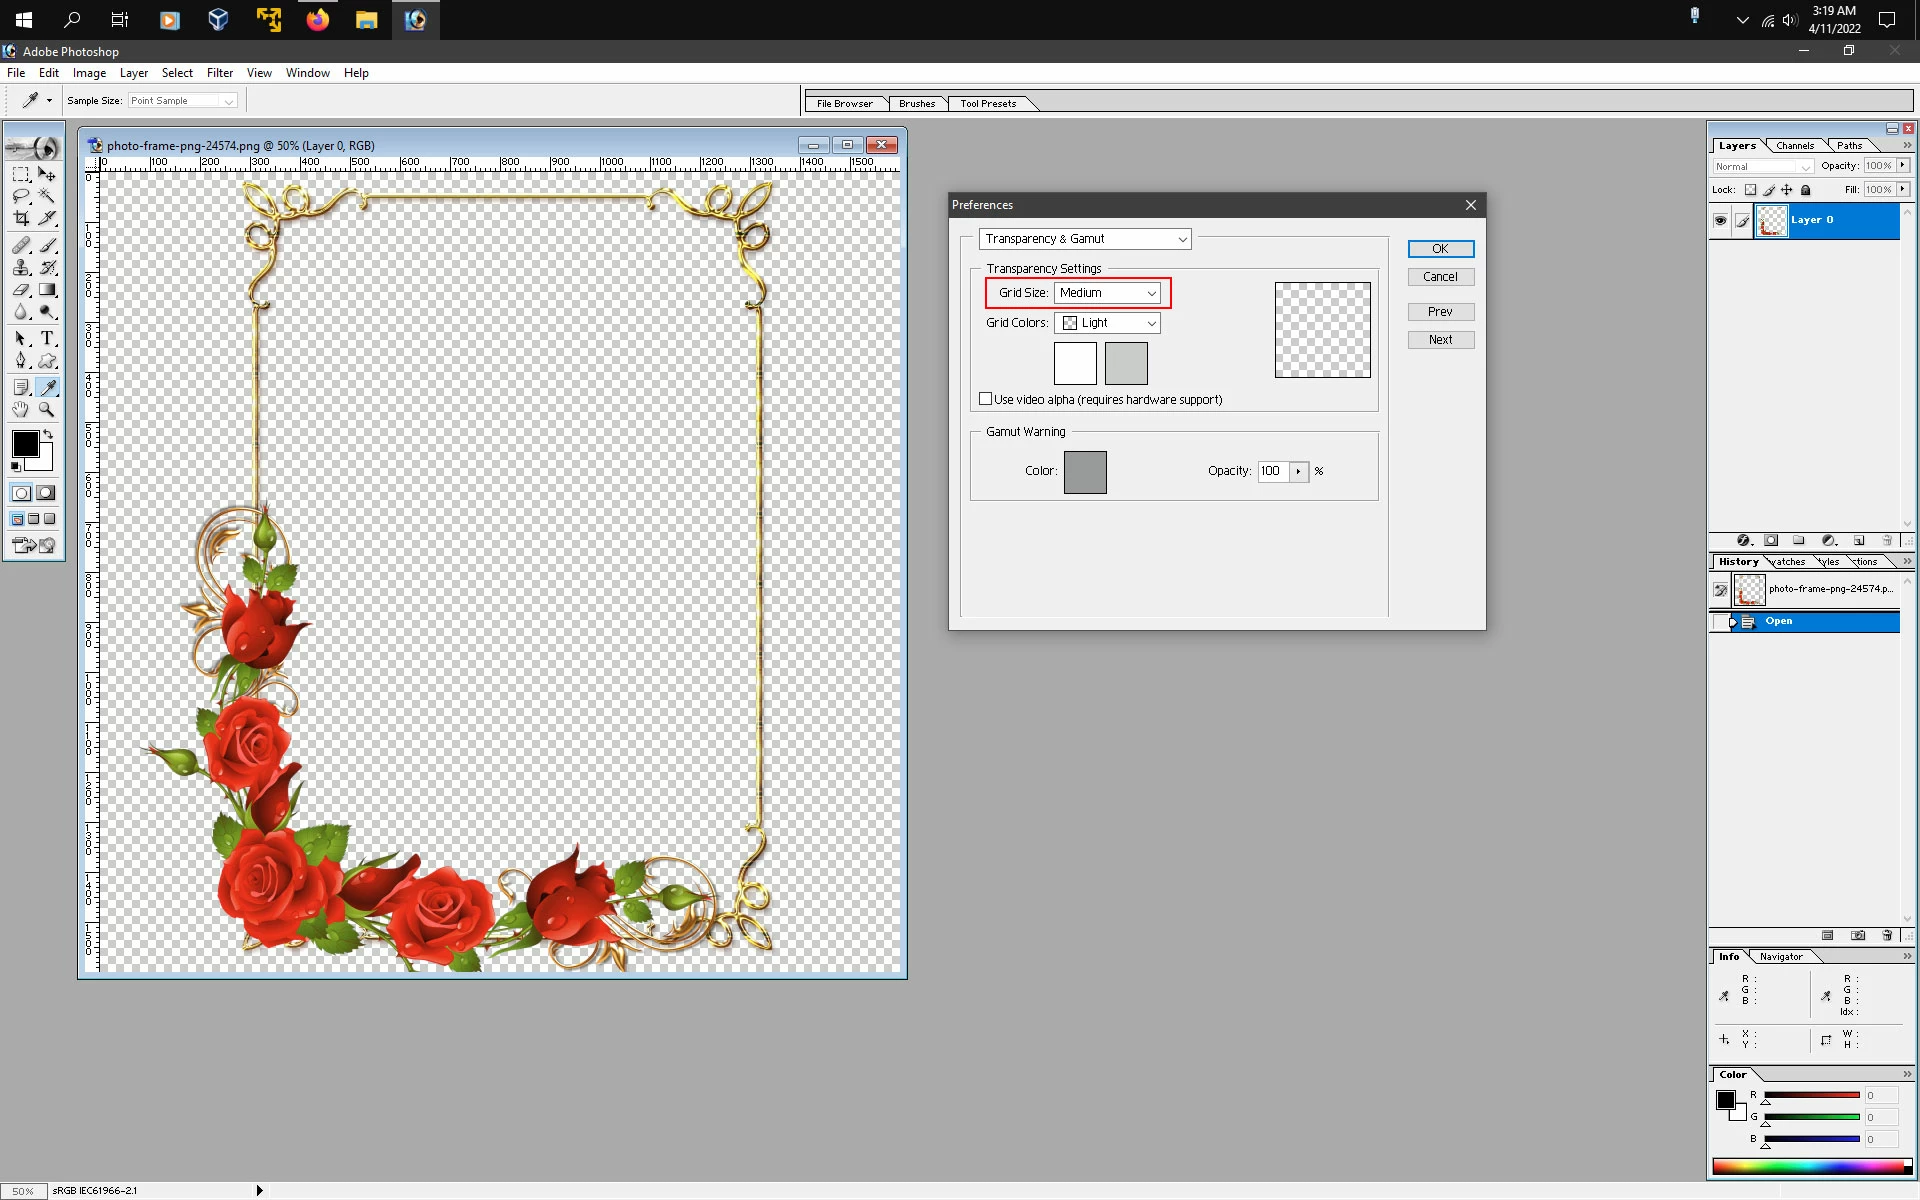Toggle Quick Mask mode button

46,493
